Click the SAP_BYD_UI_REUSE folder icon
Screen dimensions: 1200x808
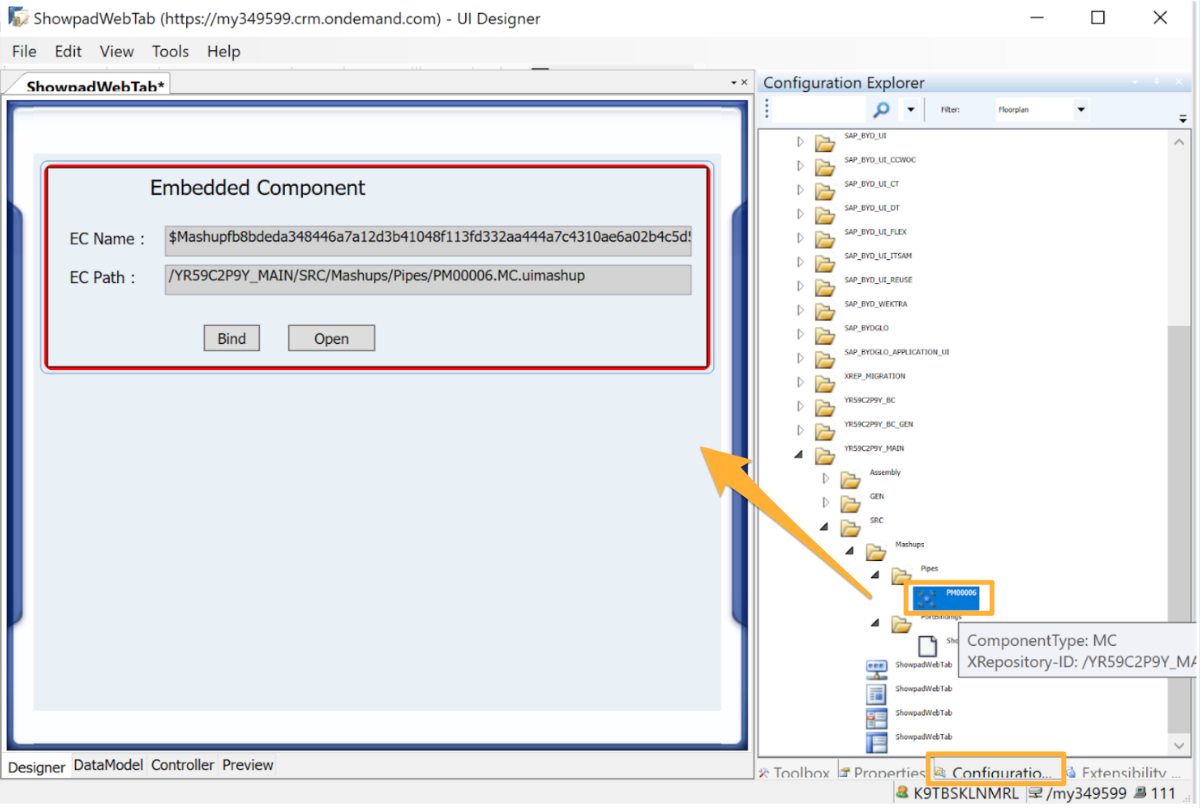point(824,286)
